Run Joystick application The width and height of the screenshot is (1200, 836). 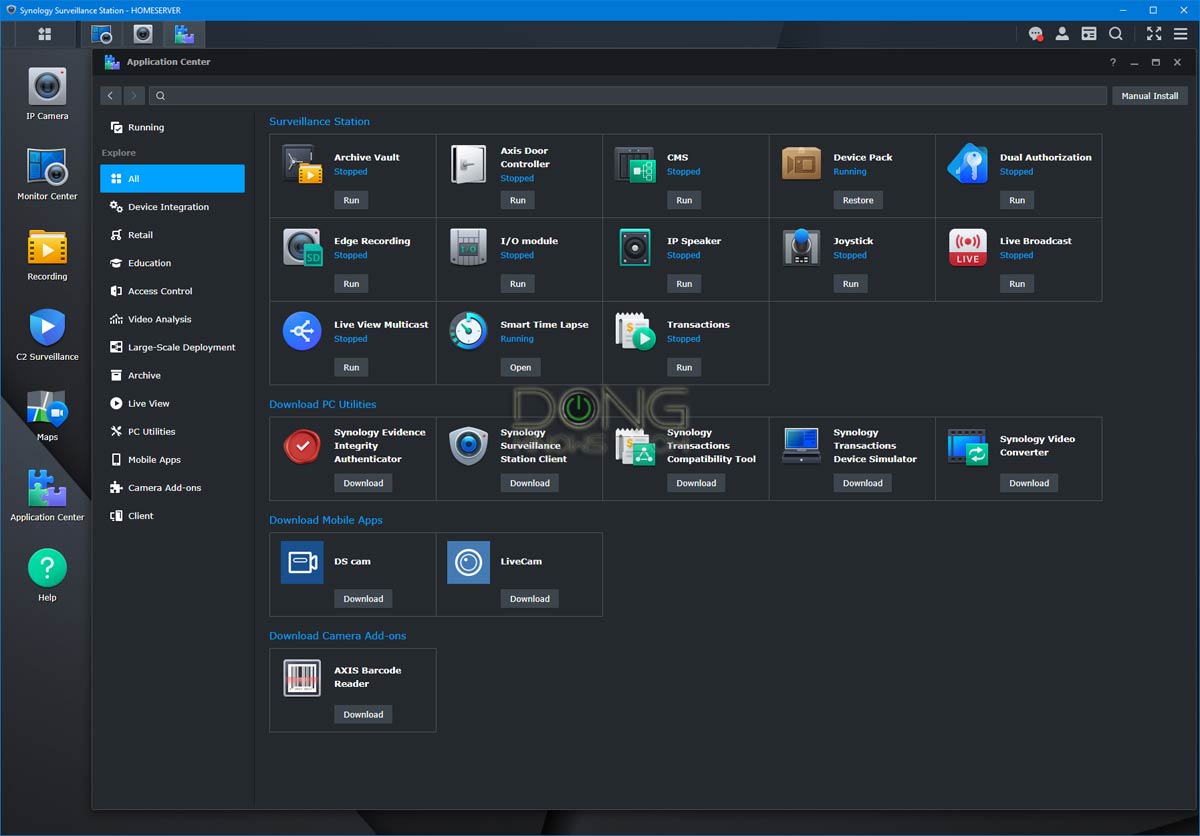pyautogui.click(x=851, y=284)
